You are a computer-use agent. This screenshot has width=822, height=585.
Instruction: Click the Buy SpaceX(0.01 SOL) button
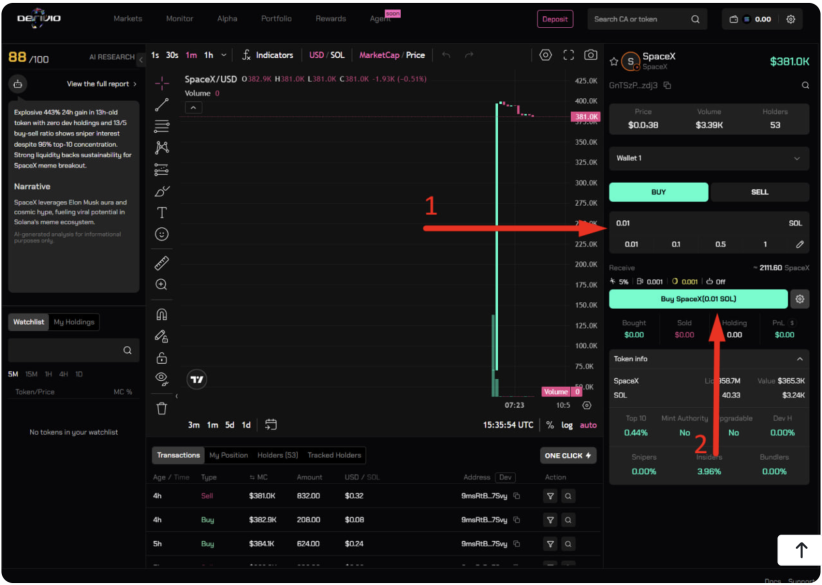(699, 299)
